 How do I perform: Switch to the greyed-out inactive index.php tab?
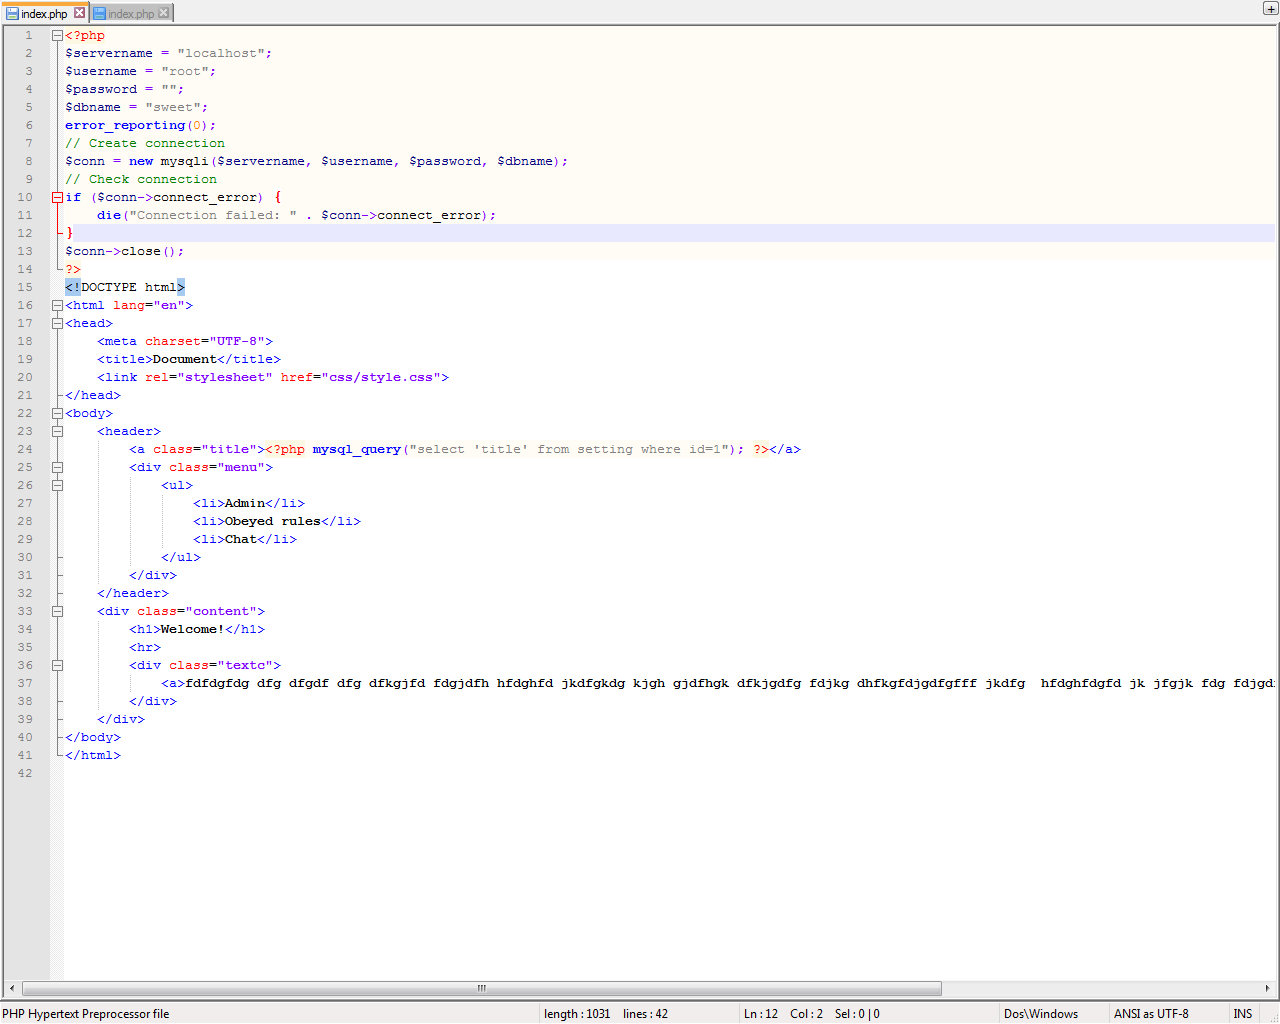tap(132, 13)
